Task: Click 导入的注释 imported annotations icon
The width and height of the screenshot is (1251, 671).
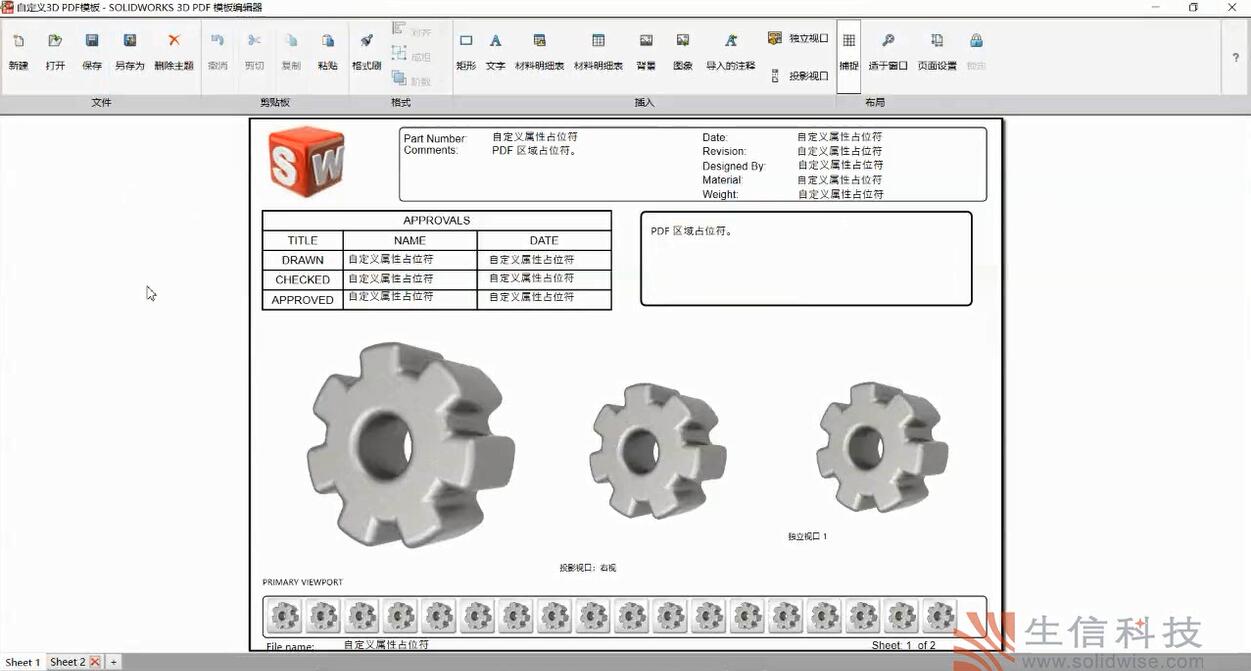Action: pyautogui.click(x=731, y=41)
